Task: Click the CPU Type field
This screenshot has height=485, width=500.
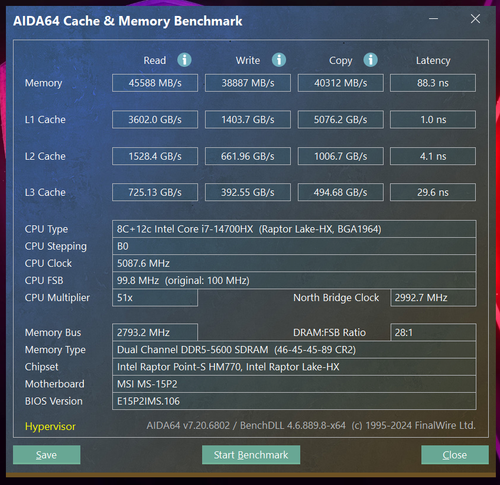Action: tap(294, 229)
